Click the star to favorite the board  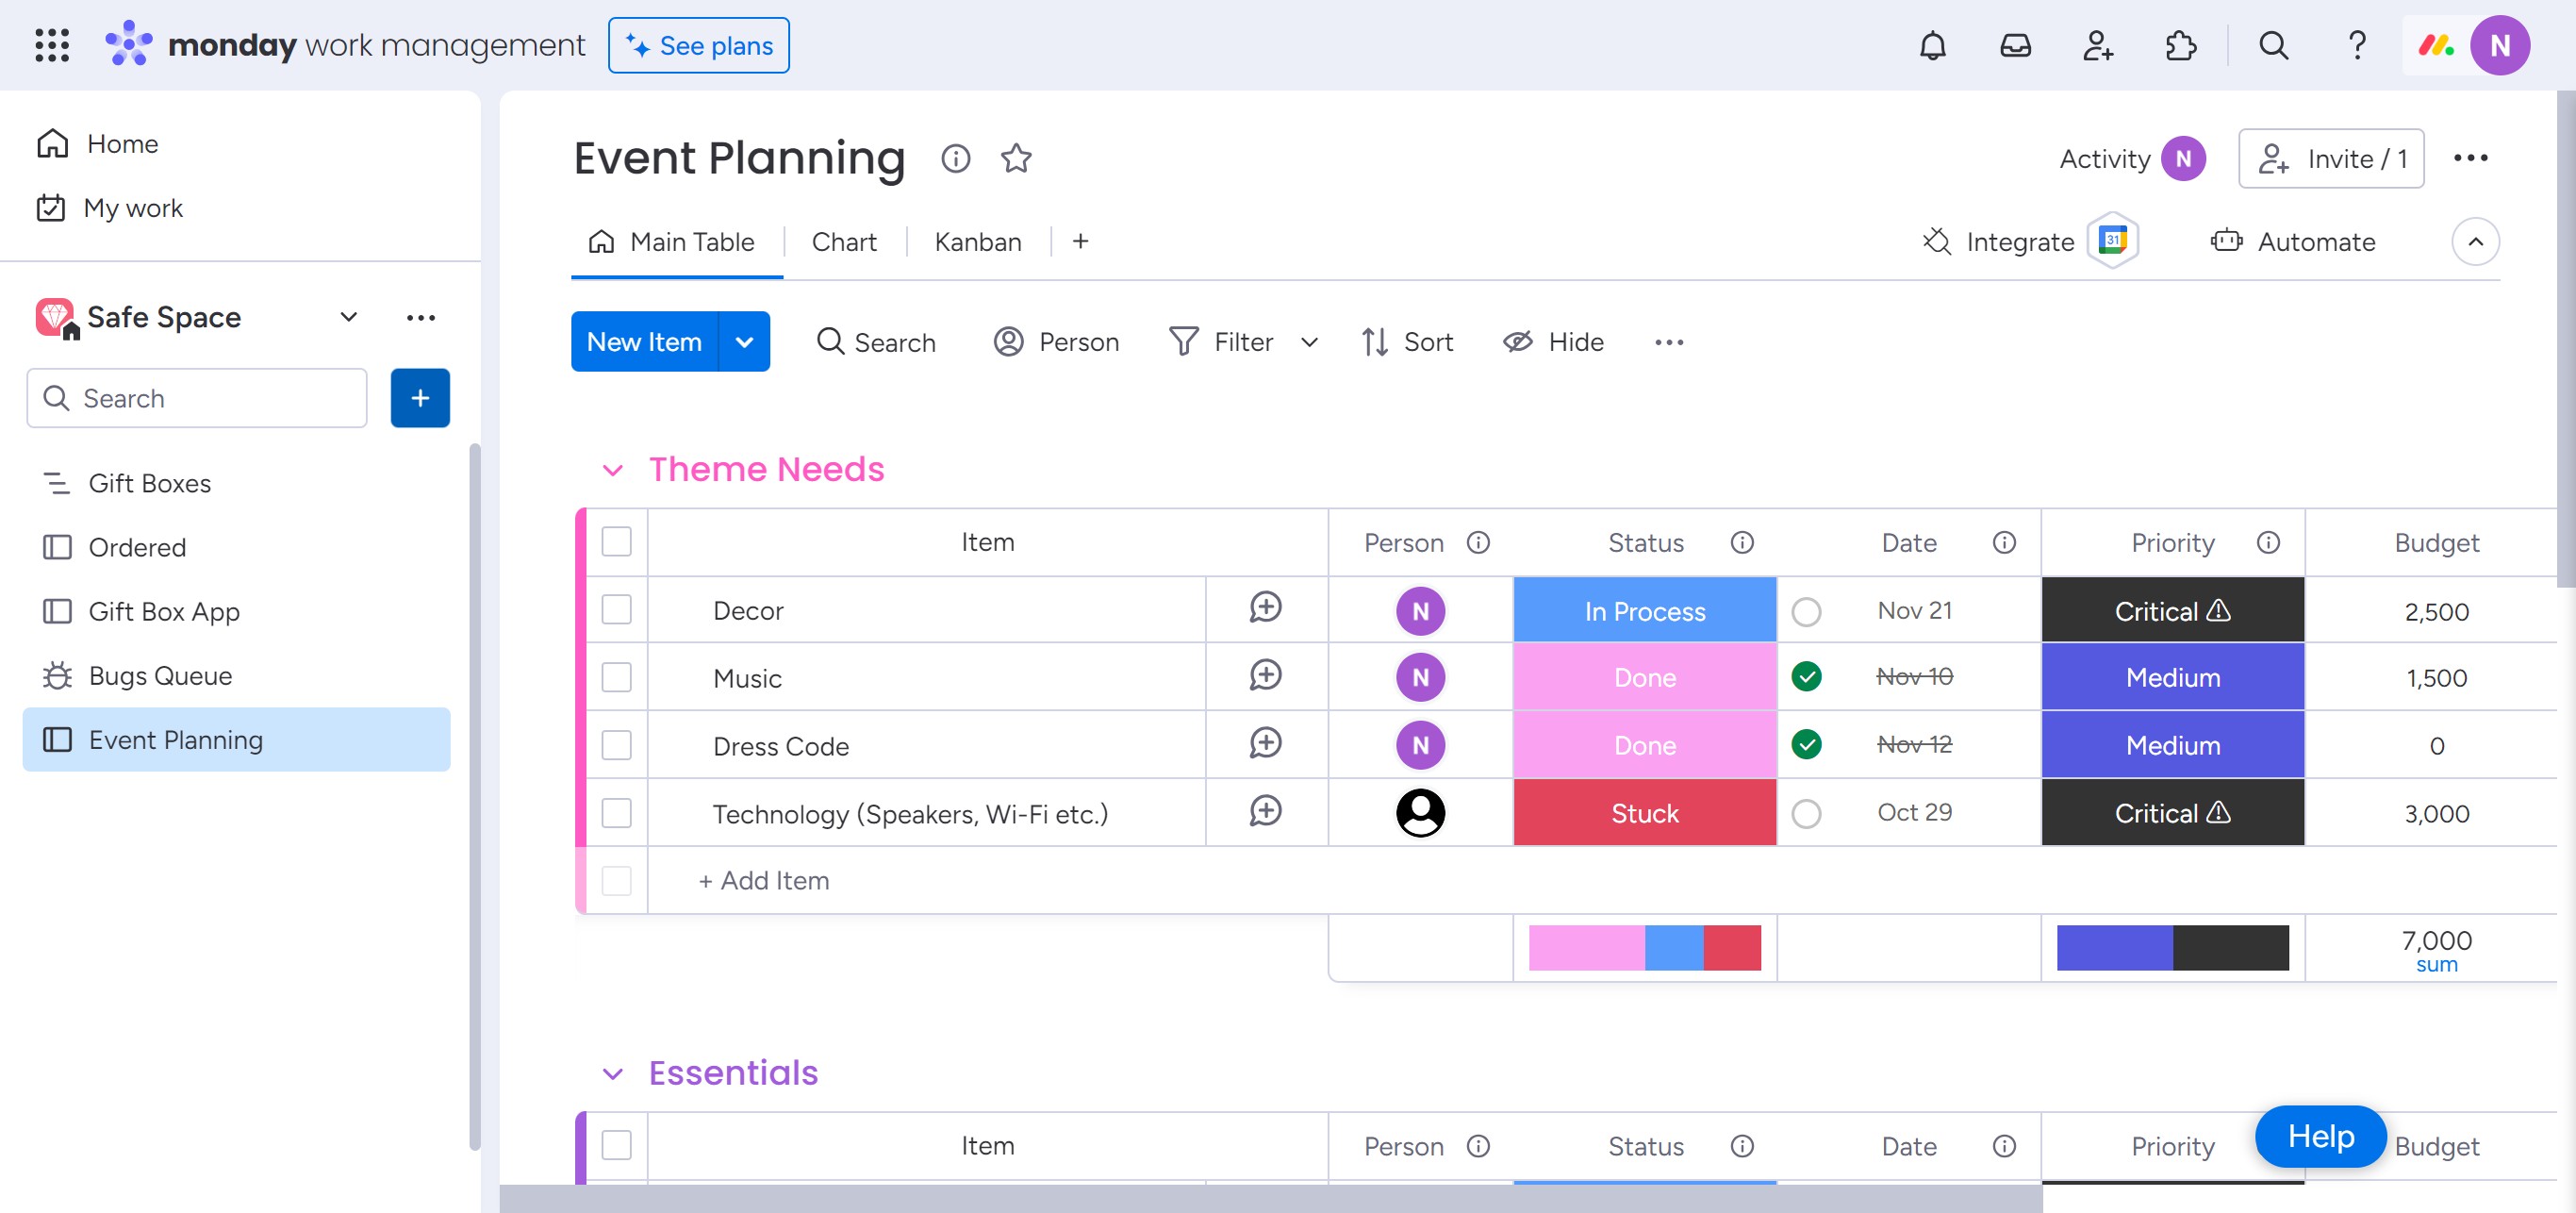[1016, 158]
